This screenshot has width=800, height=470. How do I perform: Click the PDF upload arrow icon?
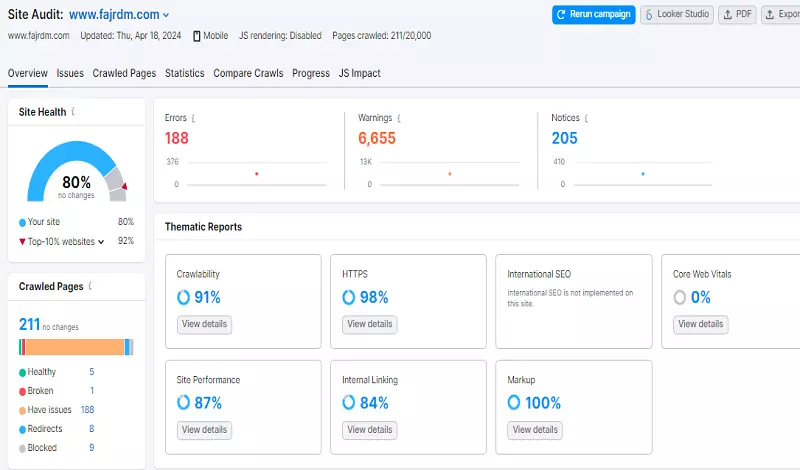coord(728,14)
